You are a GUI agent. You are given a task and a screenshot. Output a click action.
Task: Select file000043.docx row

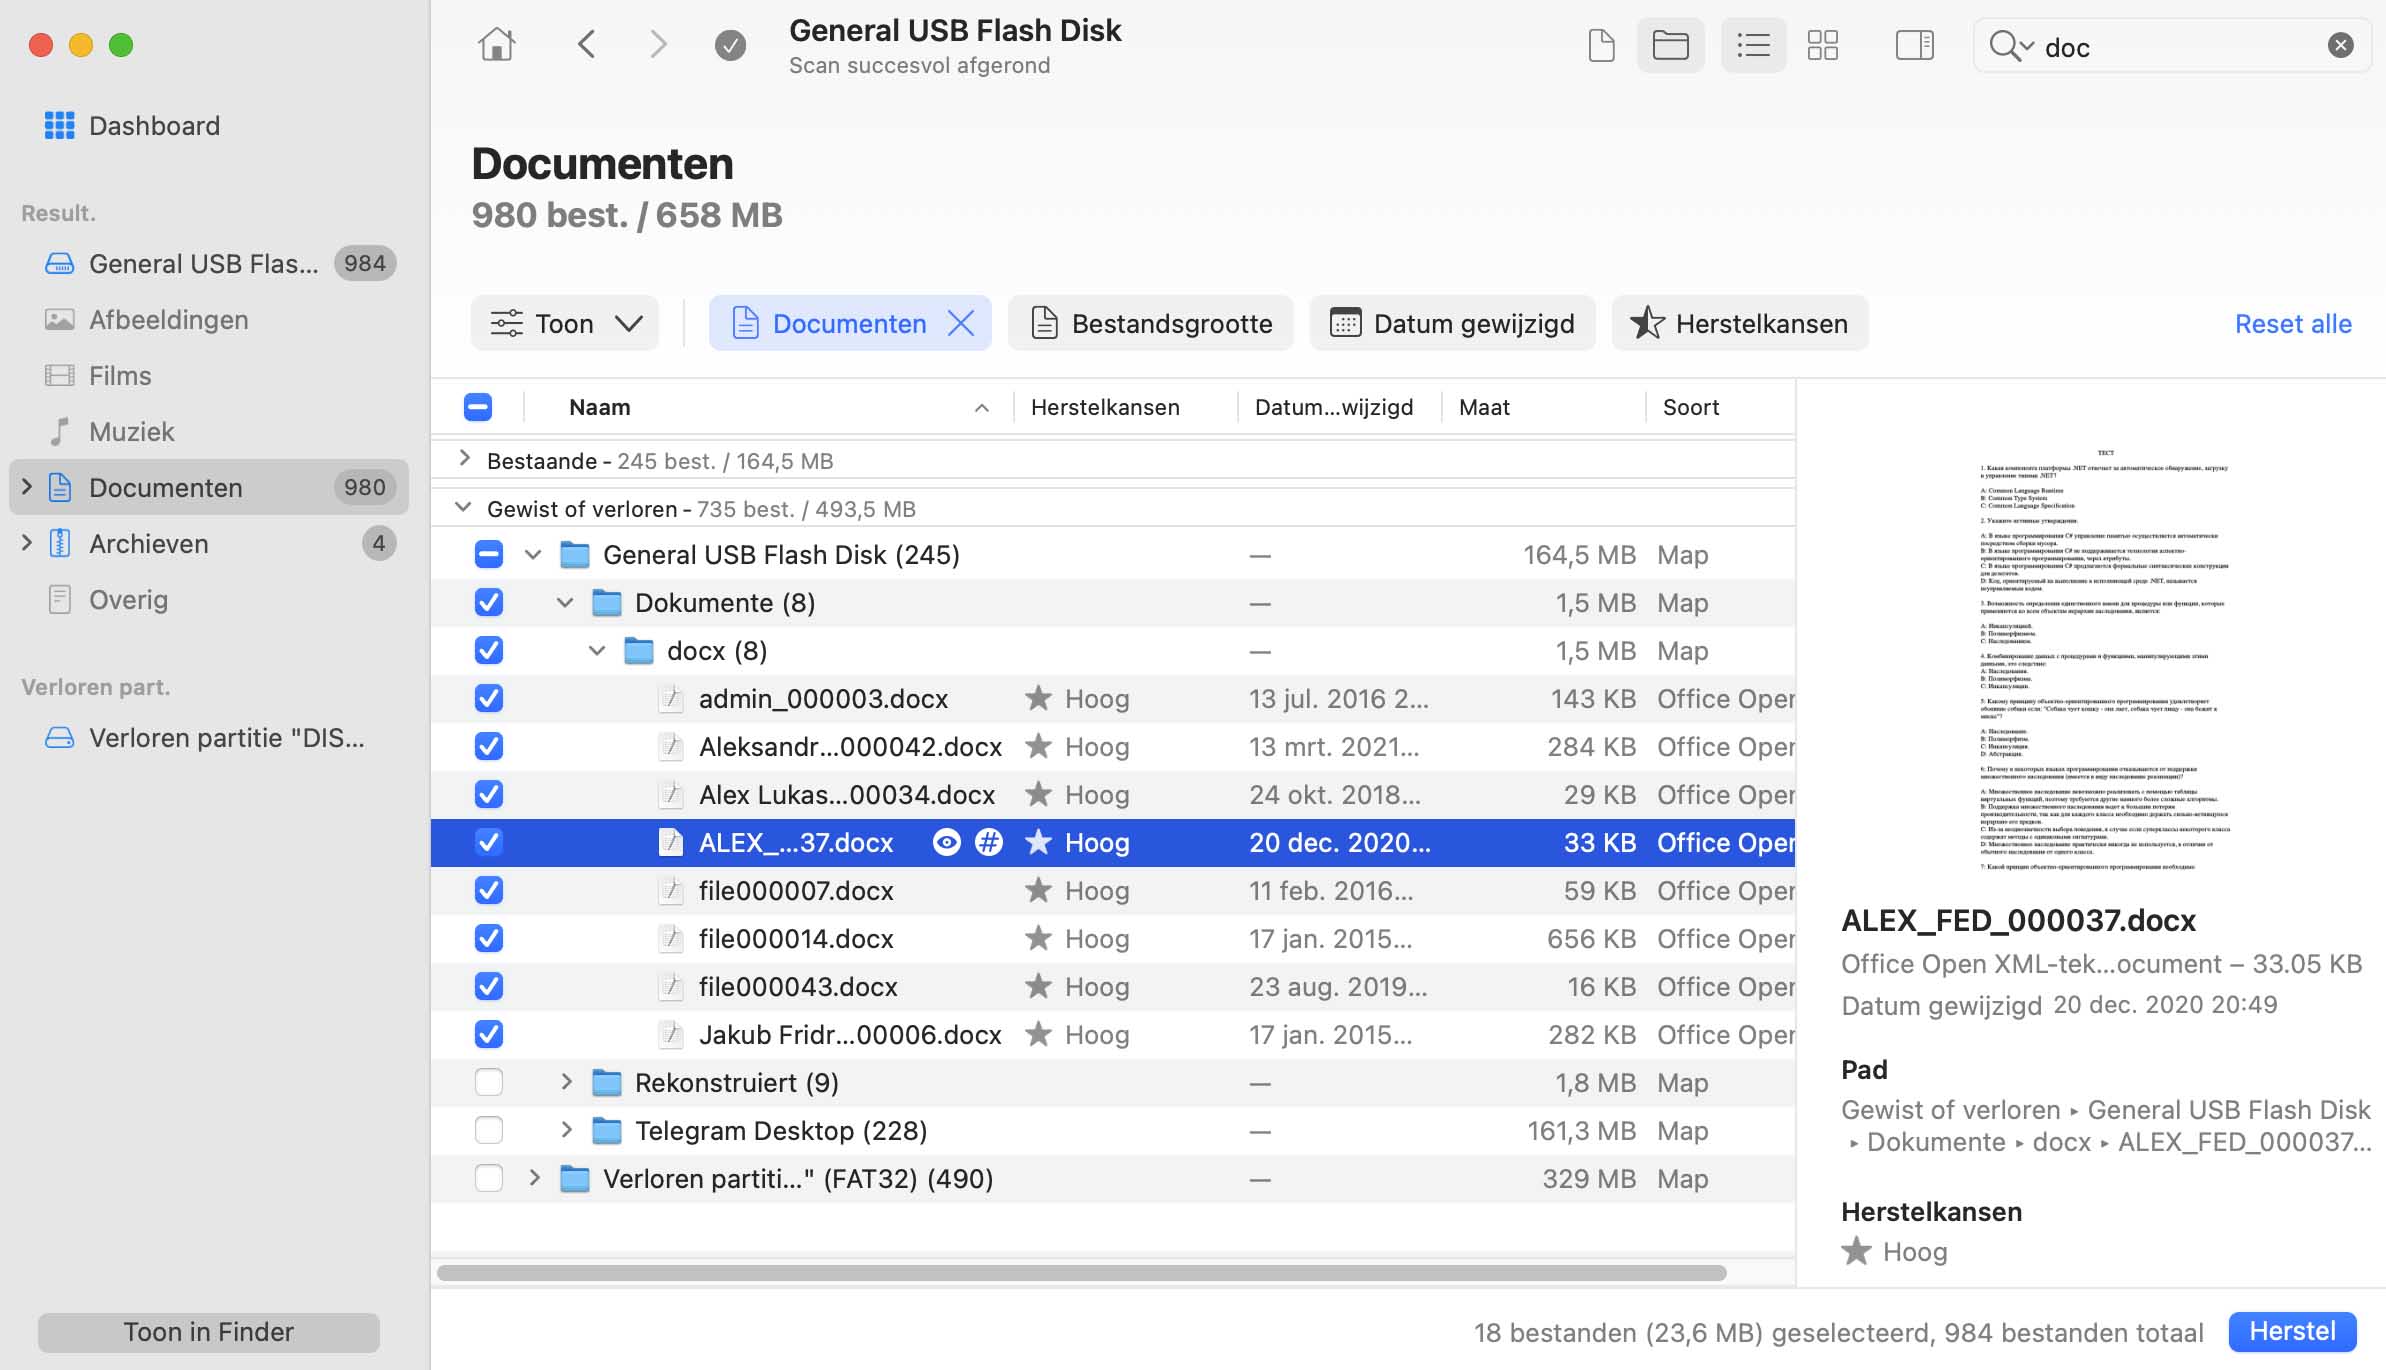point(1113,987)
